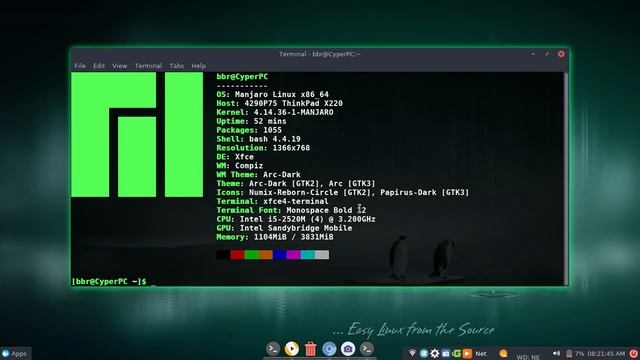The height and width of the screenshot is (360, 640).
Task: Close the Terminal window
Action: pos(561,54)
